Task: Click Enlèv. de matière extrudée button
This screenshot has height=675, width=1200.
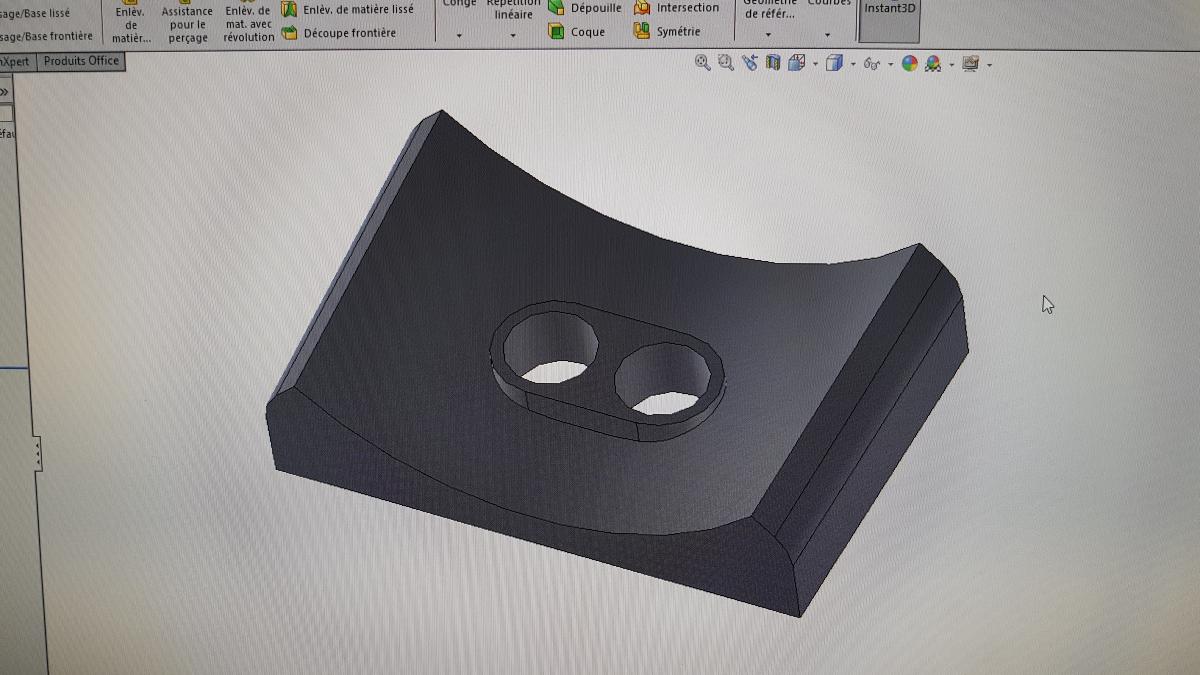Action: pos(130,22)
